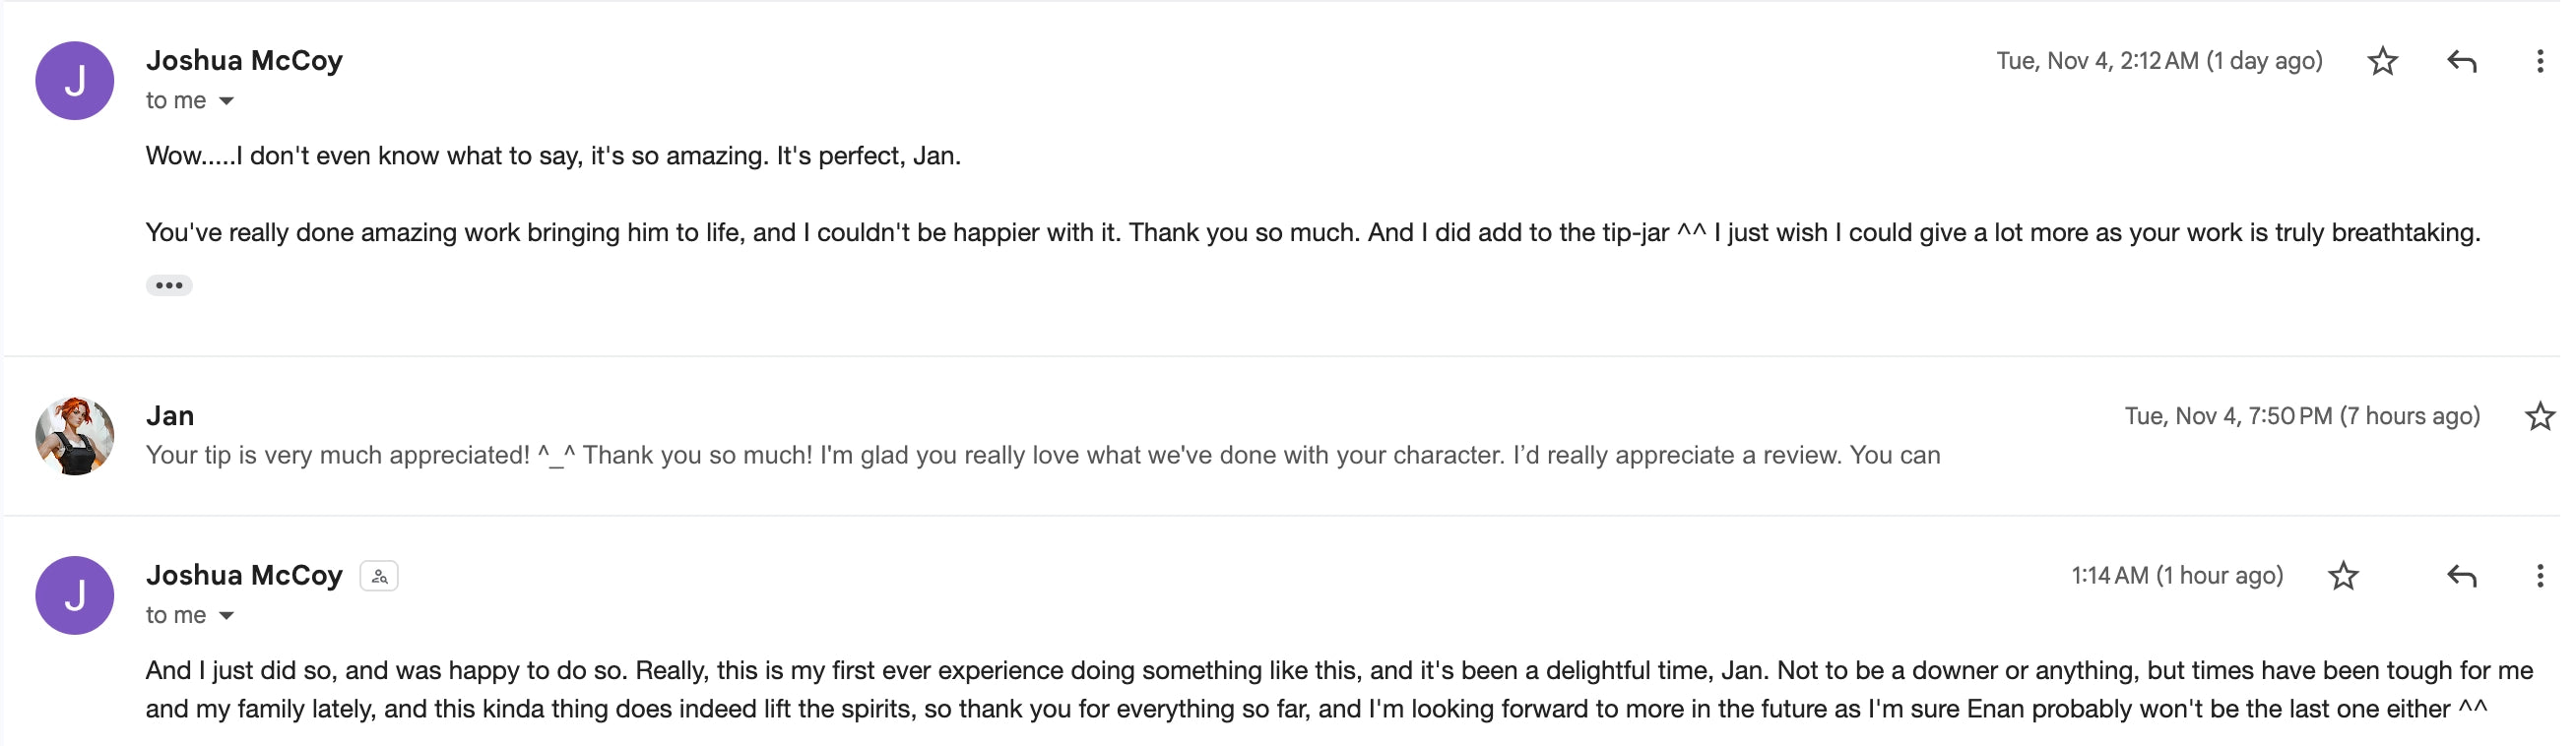Click the "1:14 AM (1 hour ago)" timestamp

[x=2176, y=576]
